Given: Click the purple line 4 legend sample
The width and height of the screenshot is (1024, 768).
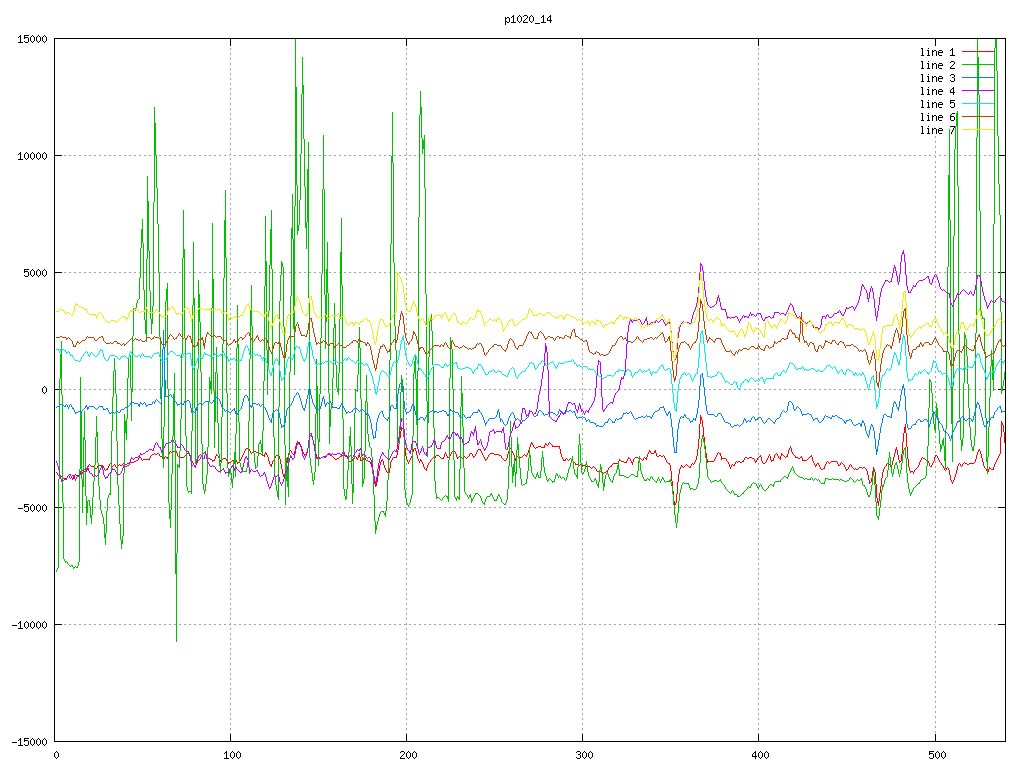Looking at the screenshot, I should [x=978, y=91].
